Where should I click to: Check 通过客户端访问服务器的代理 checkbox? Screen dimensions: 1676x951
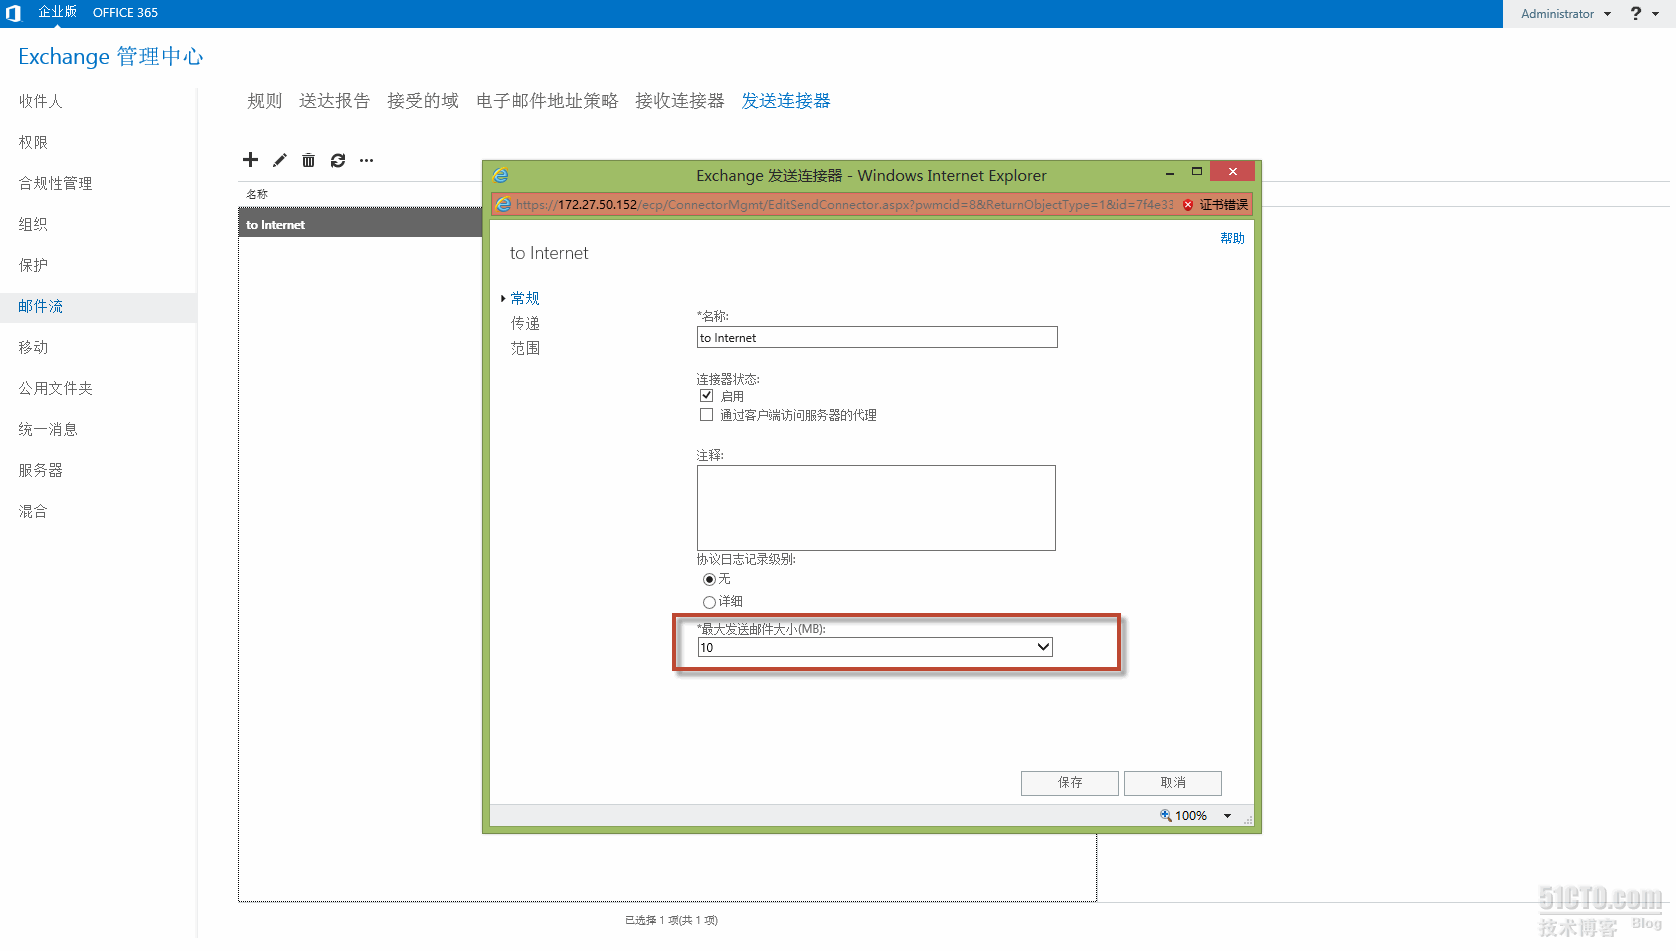click(707, 415)
